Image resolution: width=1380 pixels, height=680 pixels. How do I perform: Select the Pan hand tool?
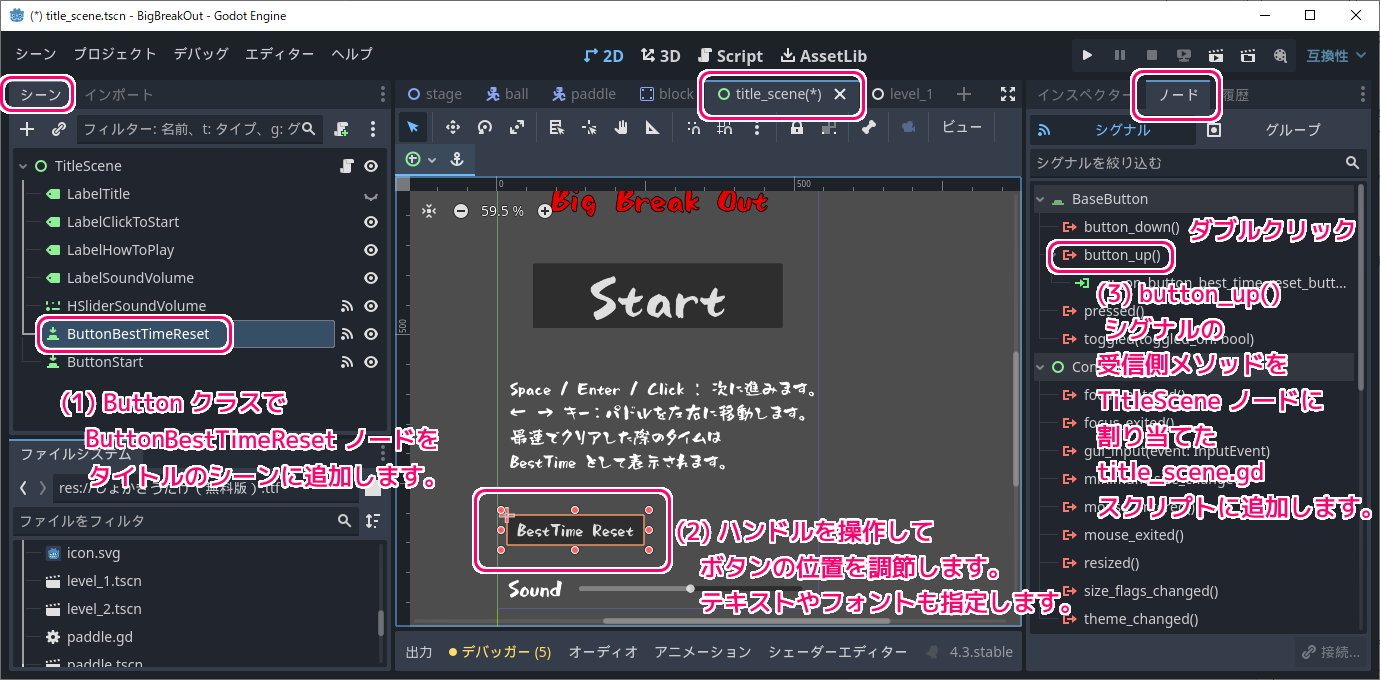coord(621,127)
